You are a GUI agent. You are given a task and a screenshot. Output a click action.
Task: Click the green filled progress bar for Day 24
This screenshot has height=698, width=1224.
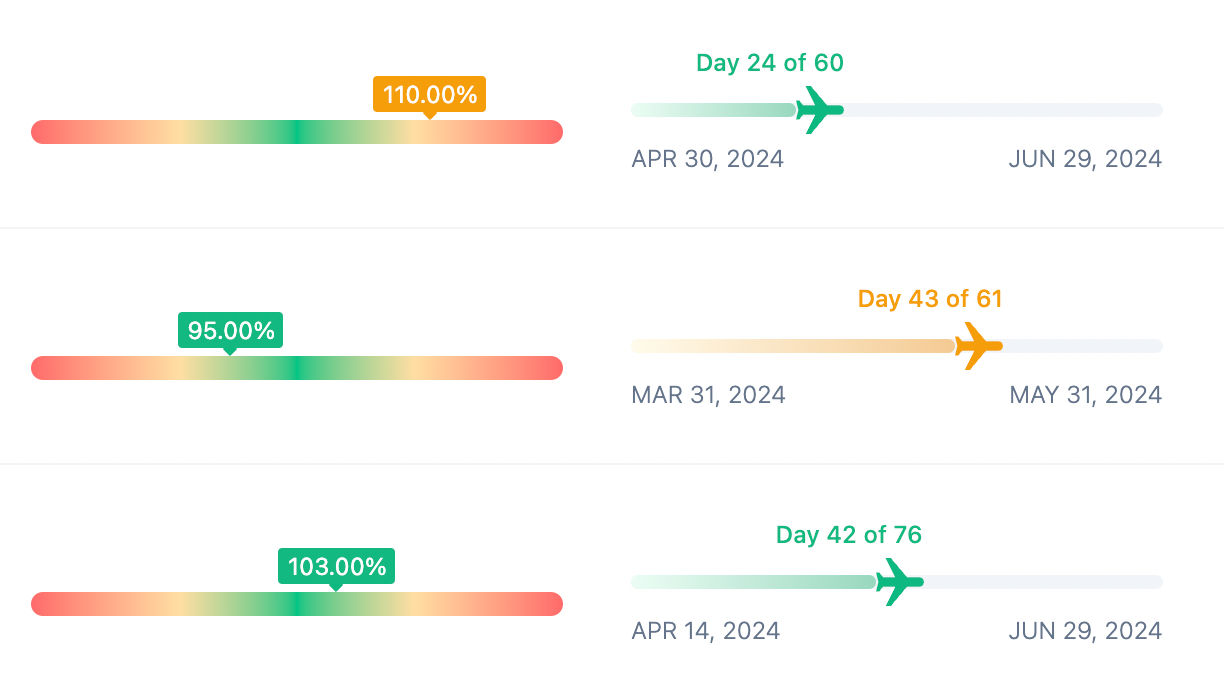point(714,110)
